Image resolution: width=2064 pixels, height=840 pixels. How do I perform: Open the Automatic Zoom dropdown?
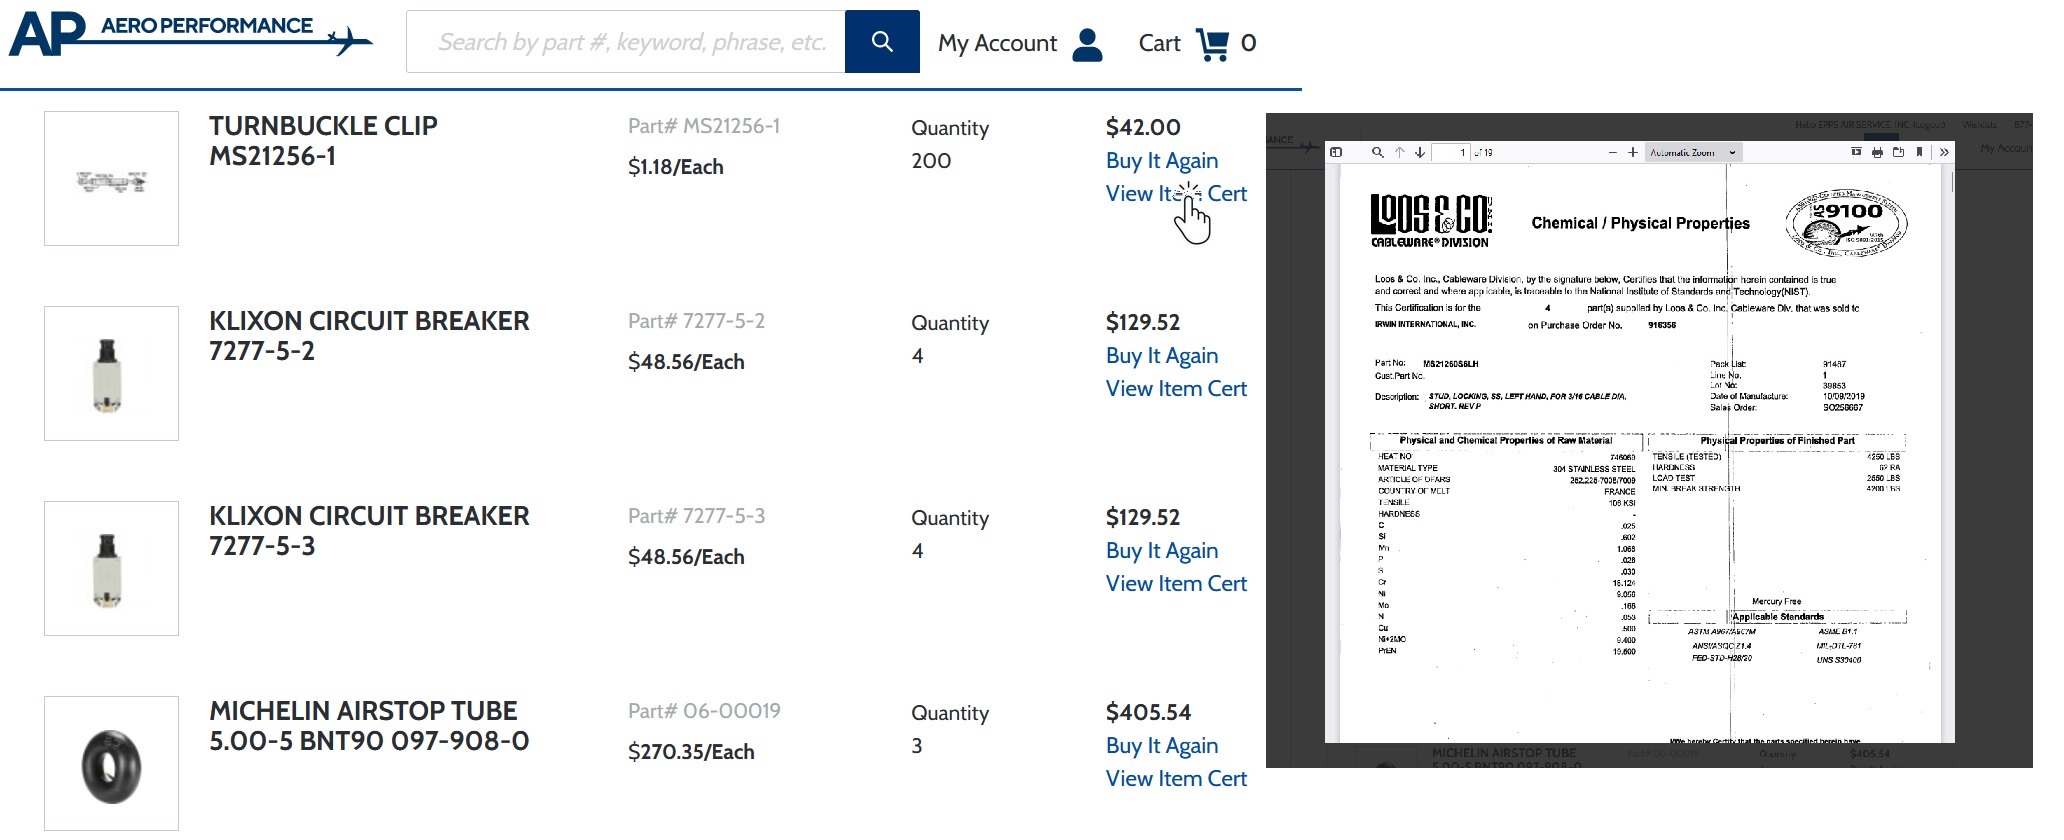[1693, 152]
